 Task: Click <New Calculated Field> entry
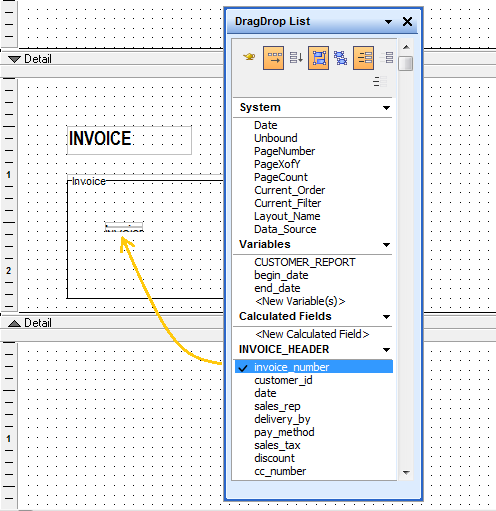coord(312,334)
